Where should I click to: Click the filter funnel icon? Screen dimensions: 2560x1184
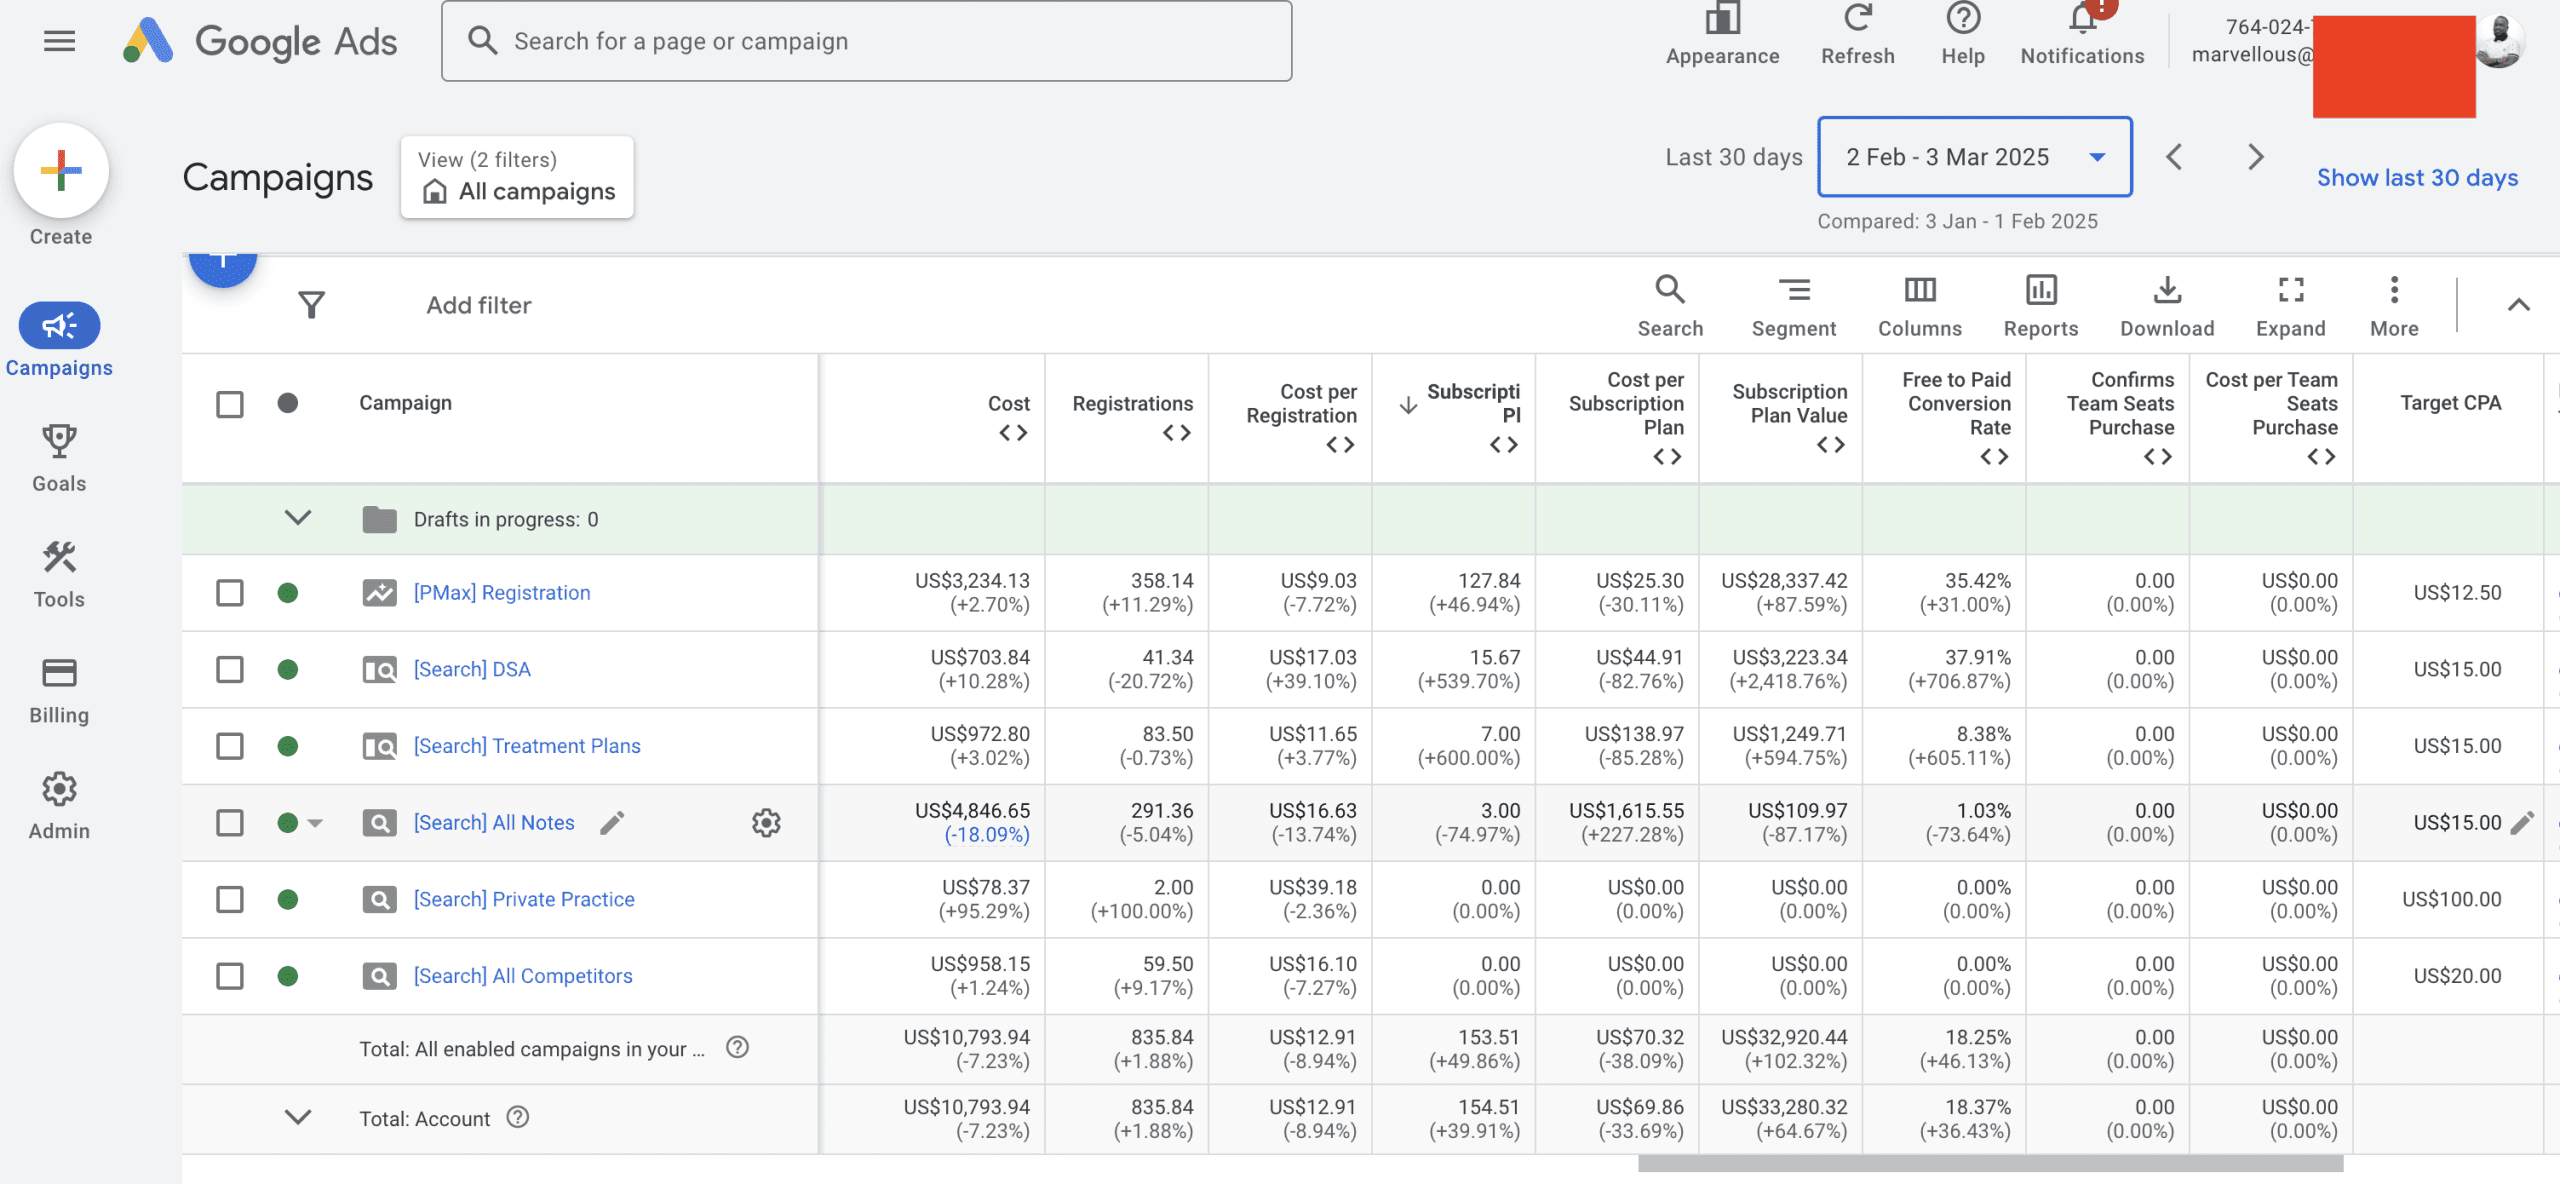click(312, 304)
